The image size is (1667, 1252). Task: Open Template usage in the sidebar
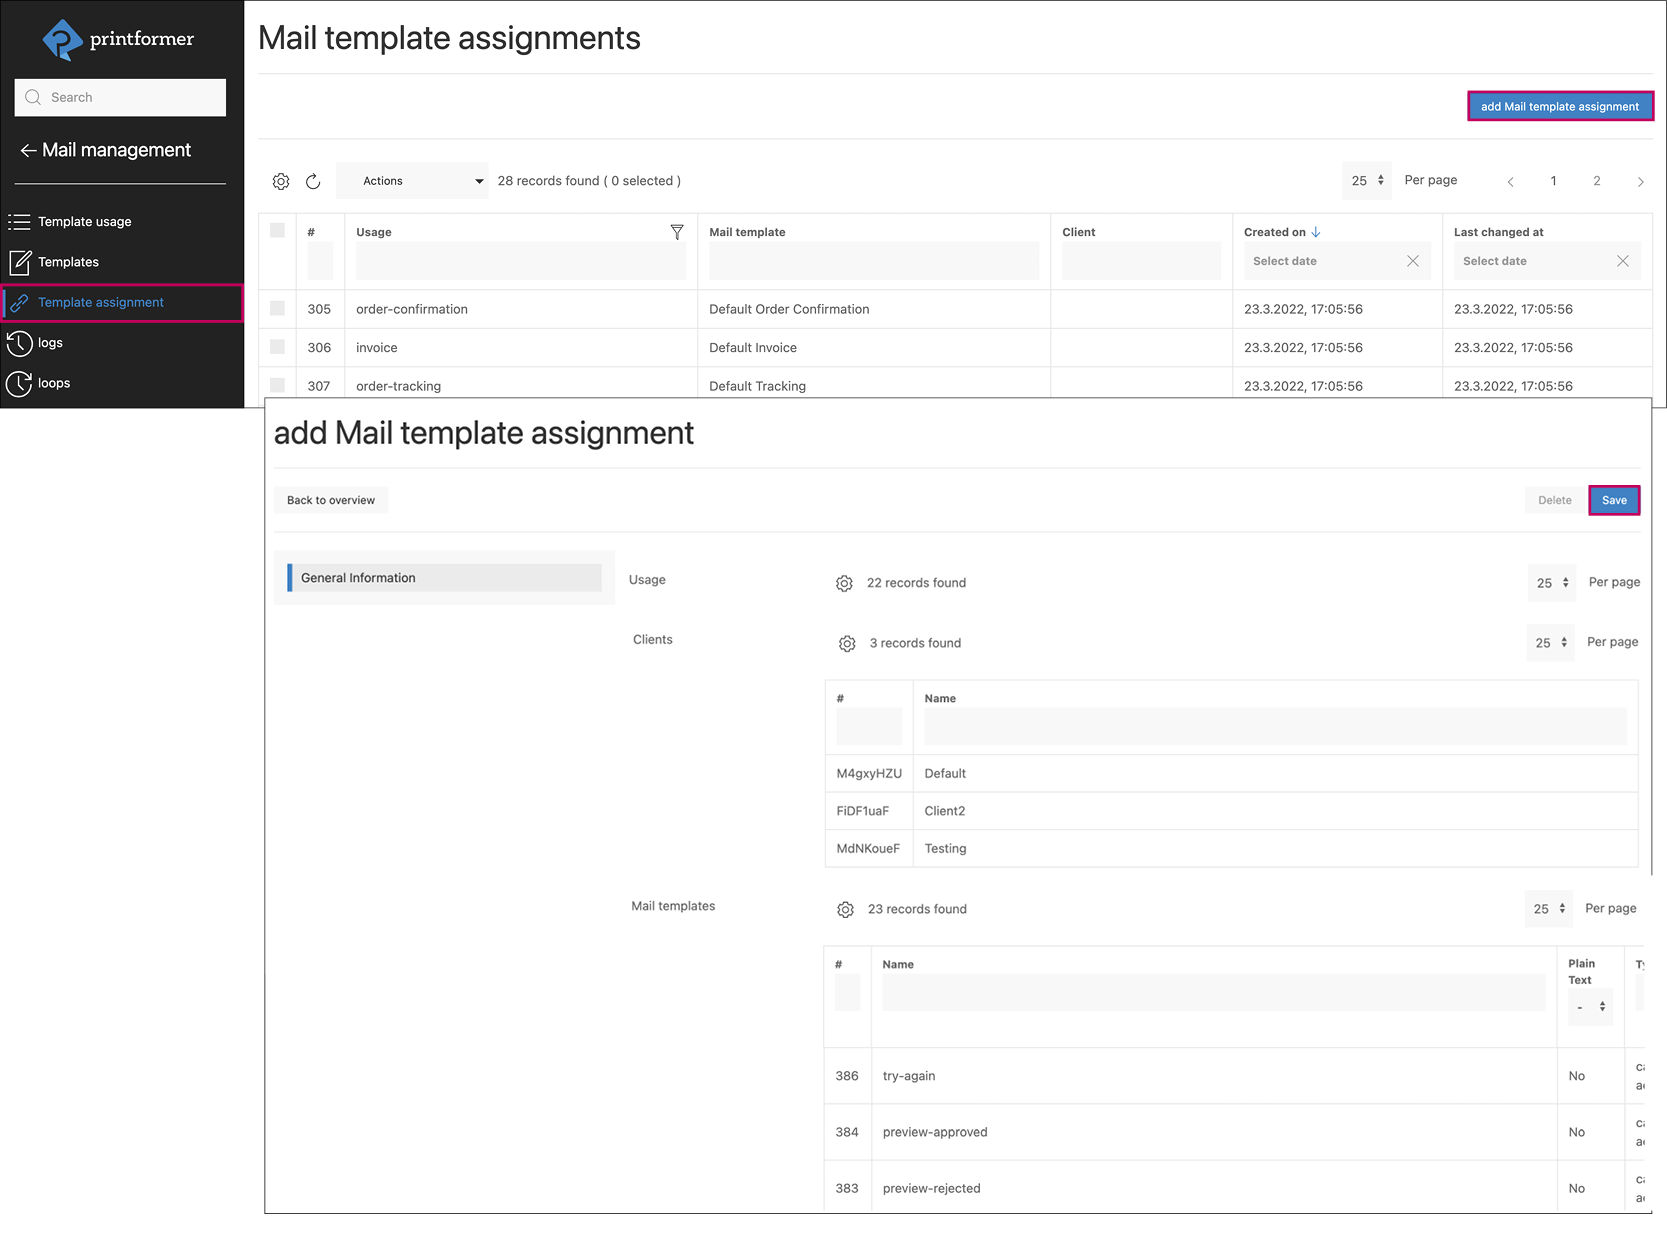point(85,222)
